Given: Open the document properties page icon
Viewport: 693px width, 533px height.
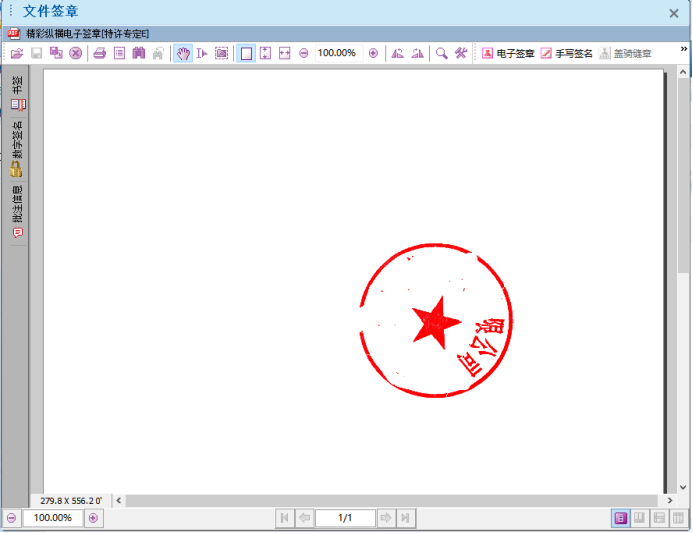Looking at the screenshot, I should (119, 53).
